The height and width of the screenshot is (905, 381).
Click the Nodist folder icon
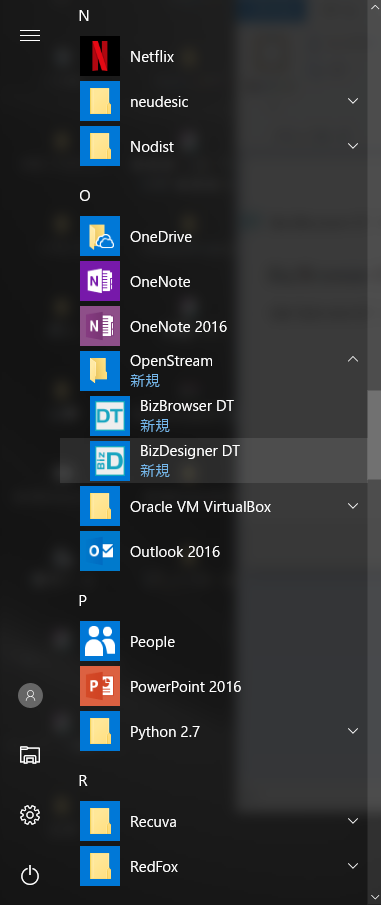click(x=100, y=146)
